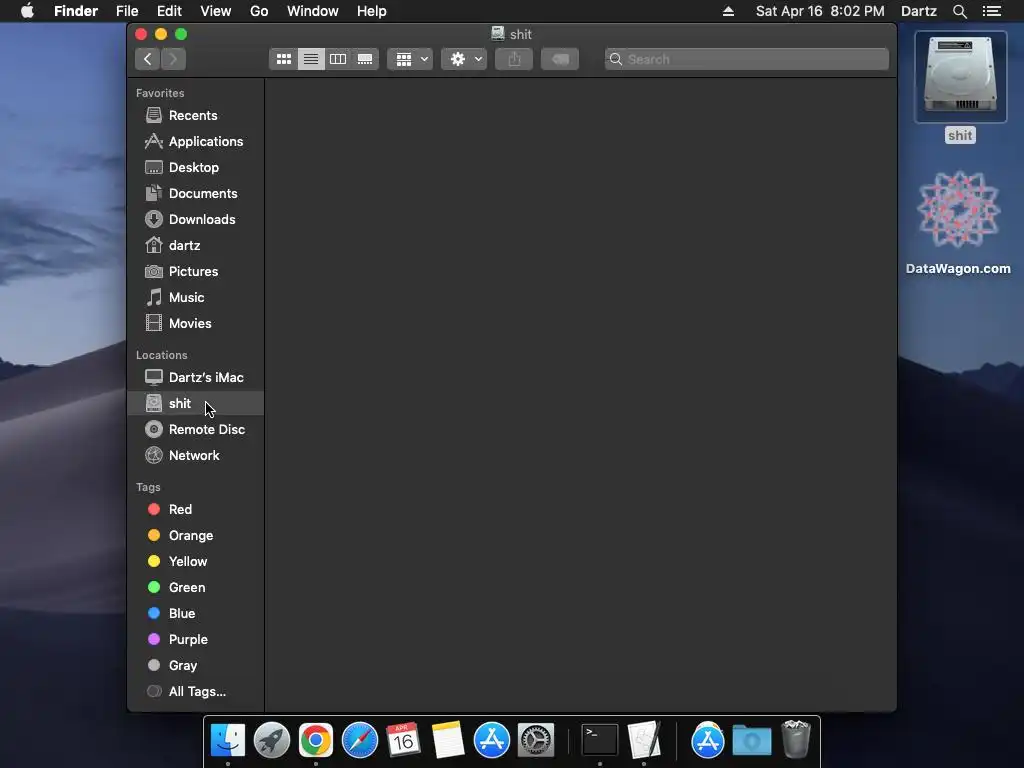Image resolution: width=1024 pixels, height=768 pixels.
Task: Select the Yellow tag
Action: tap(196, 562)
